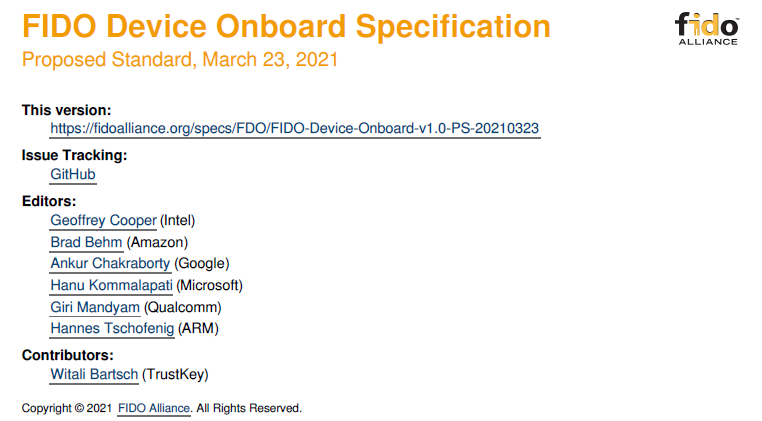Click the "(TrustKey)" affiliation text
The image size is (762, 421).
pos(175,374)
